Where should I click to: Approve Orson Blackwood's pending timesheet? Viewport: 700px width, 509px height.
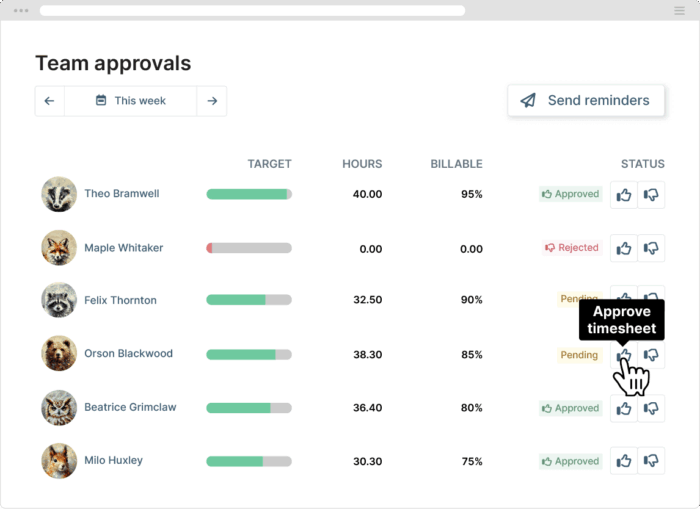click(x=624, y=355)
